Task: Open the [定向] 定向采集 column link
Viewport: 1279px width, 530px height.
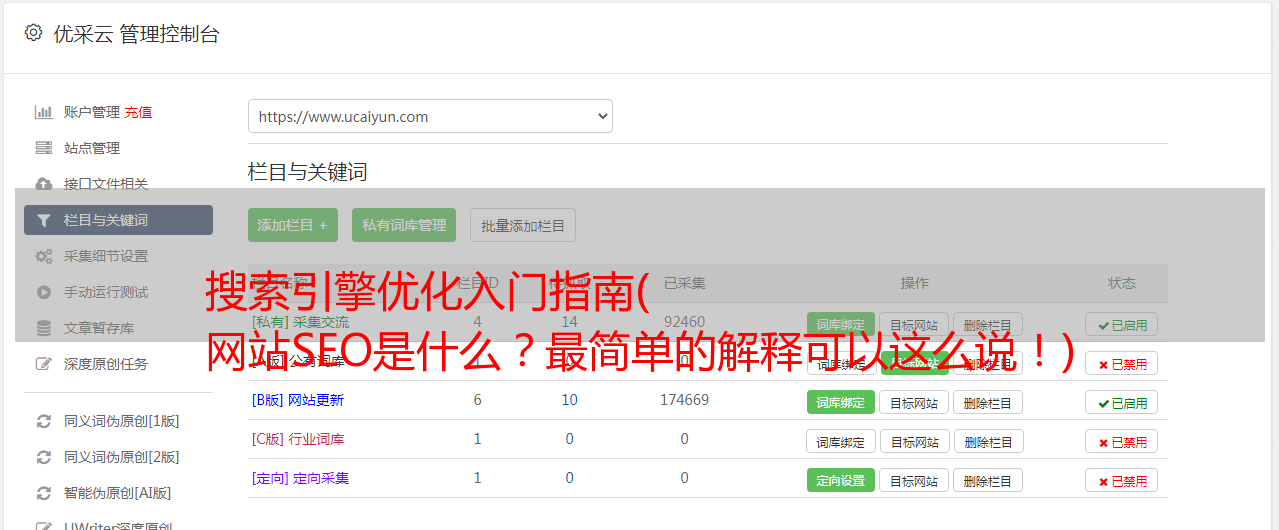Action: [300, 478]
